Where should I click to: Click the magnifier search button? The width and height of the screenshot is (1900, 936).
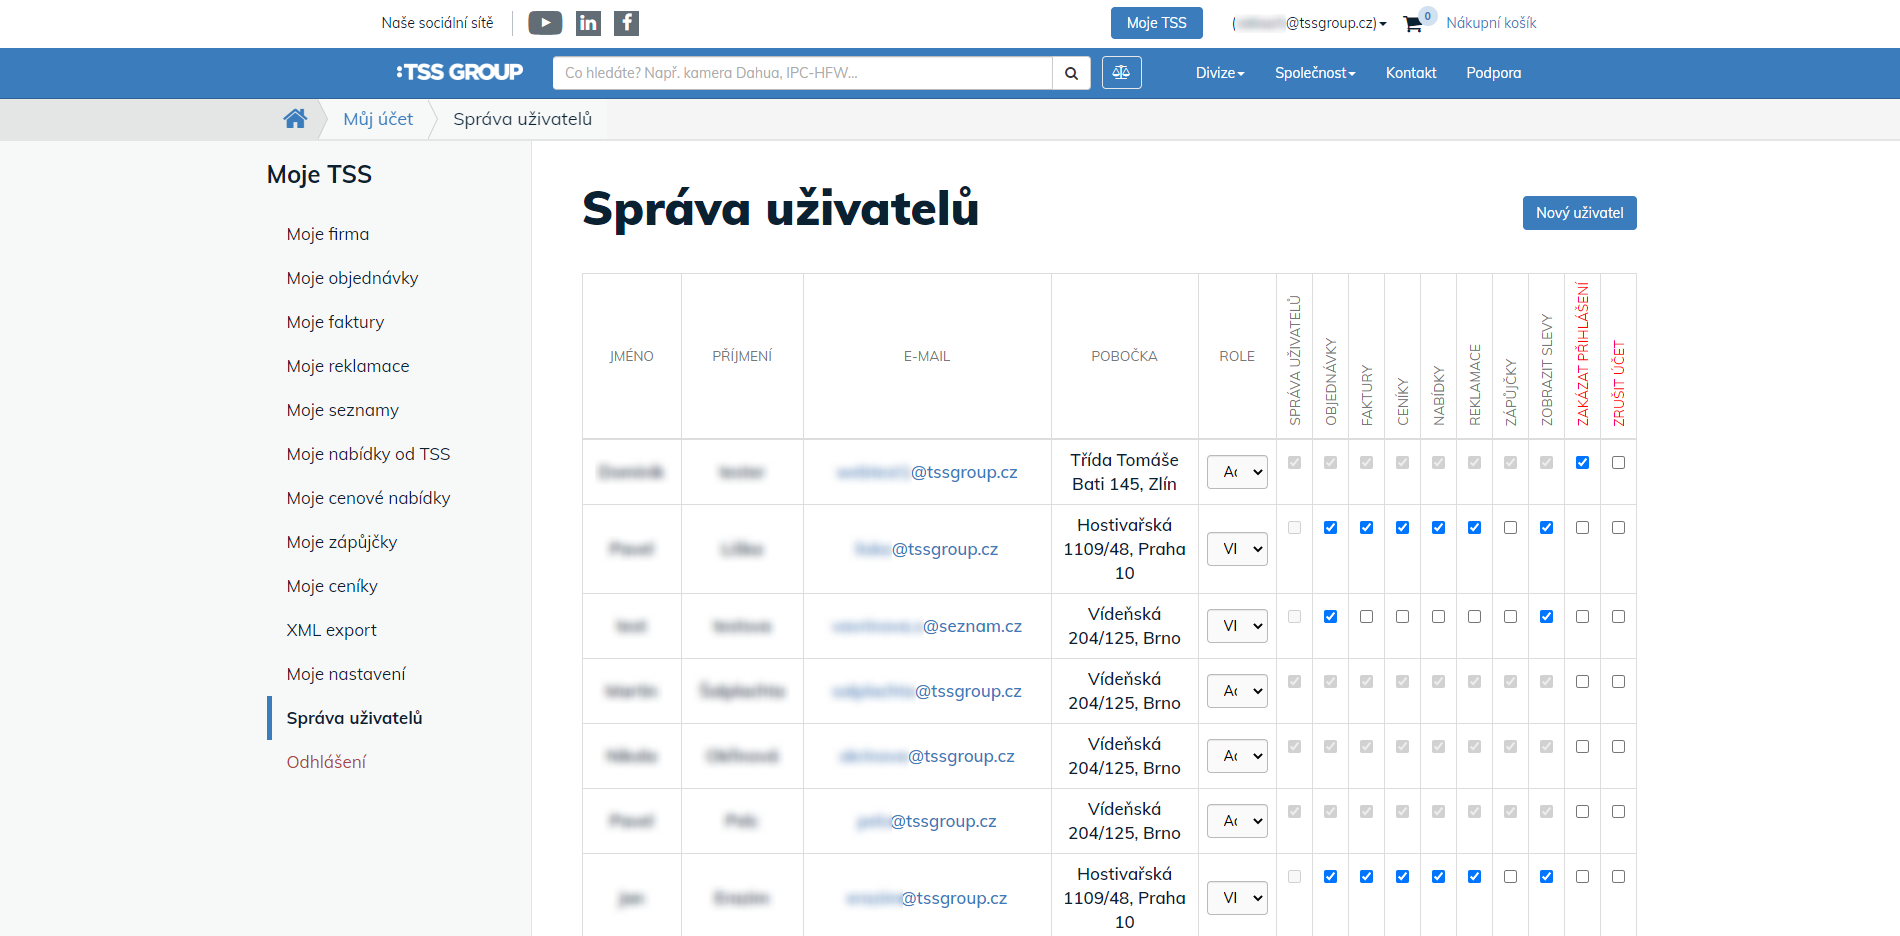[1071, 73]
